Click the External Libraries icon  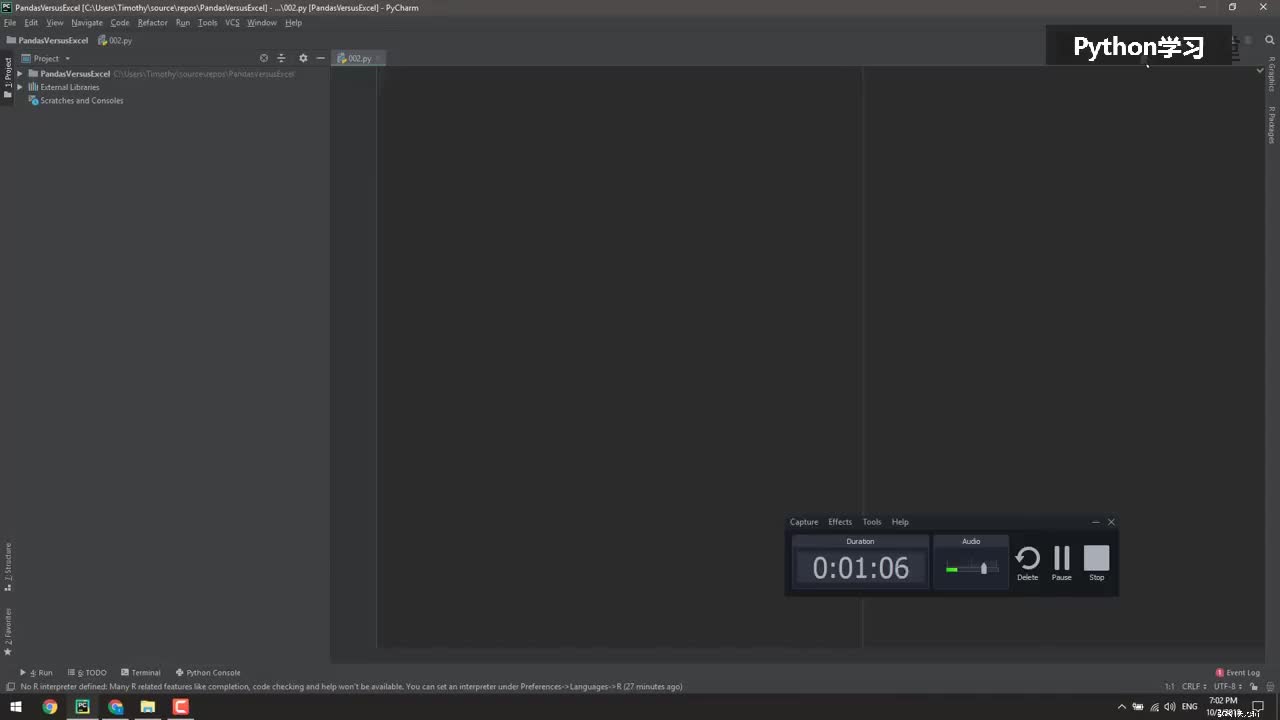pyautogui.click(x=33, y=87)
